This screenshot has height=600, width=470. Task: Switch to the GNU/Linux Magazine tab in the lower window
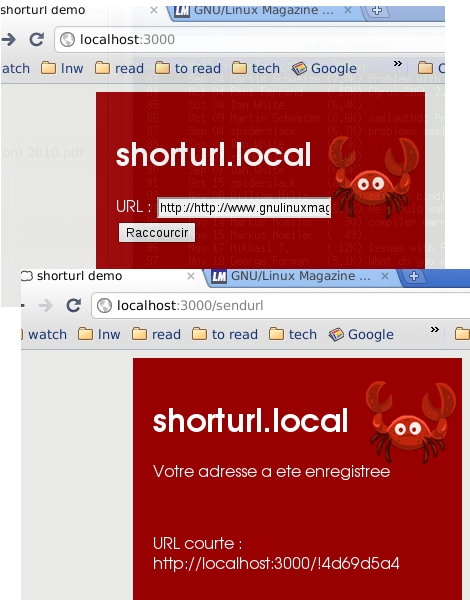(301, 276)
